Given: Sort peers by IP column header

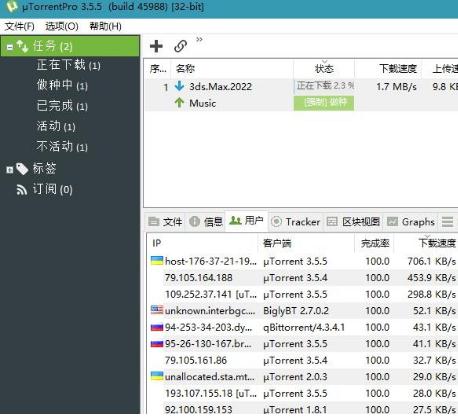Looking at the screenshot, I should tap(202, 243).
